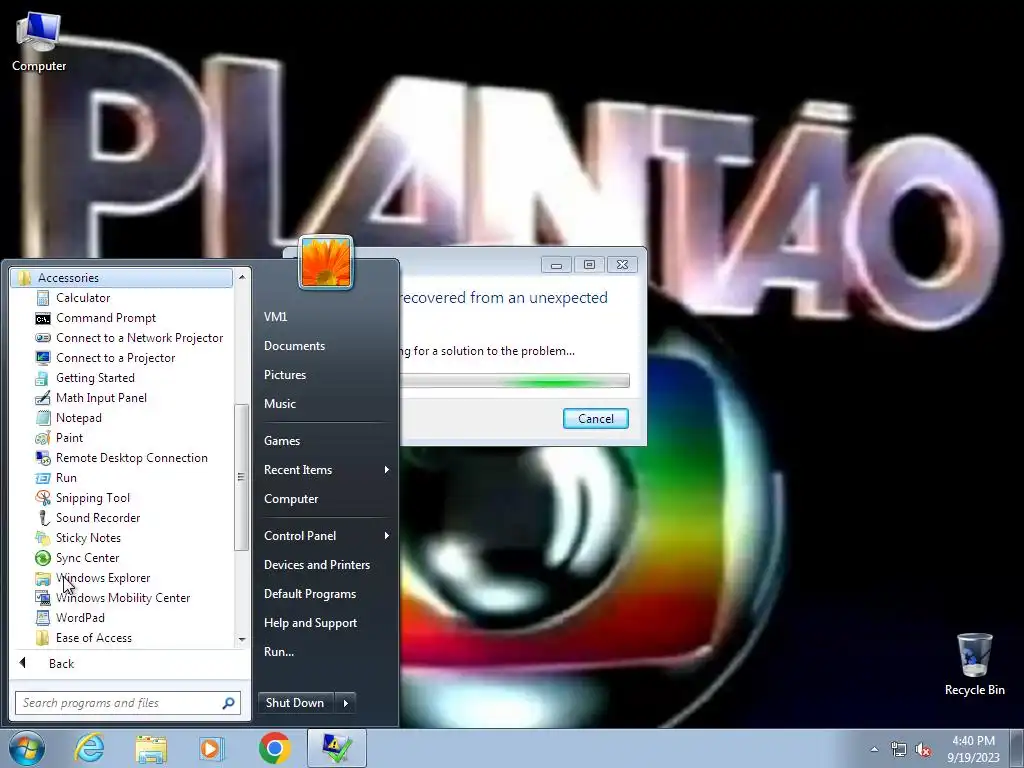Screen dimensions: 1024x768
Task: Open the VM1 user folder
Action: pos(276,317)
